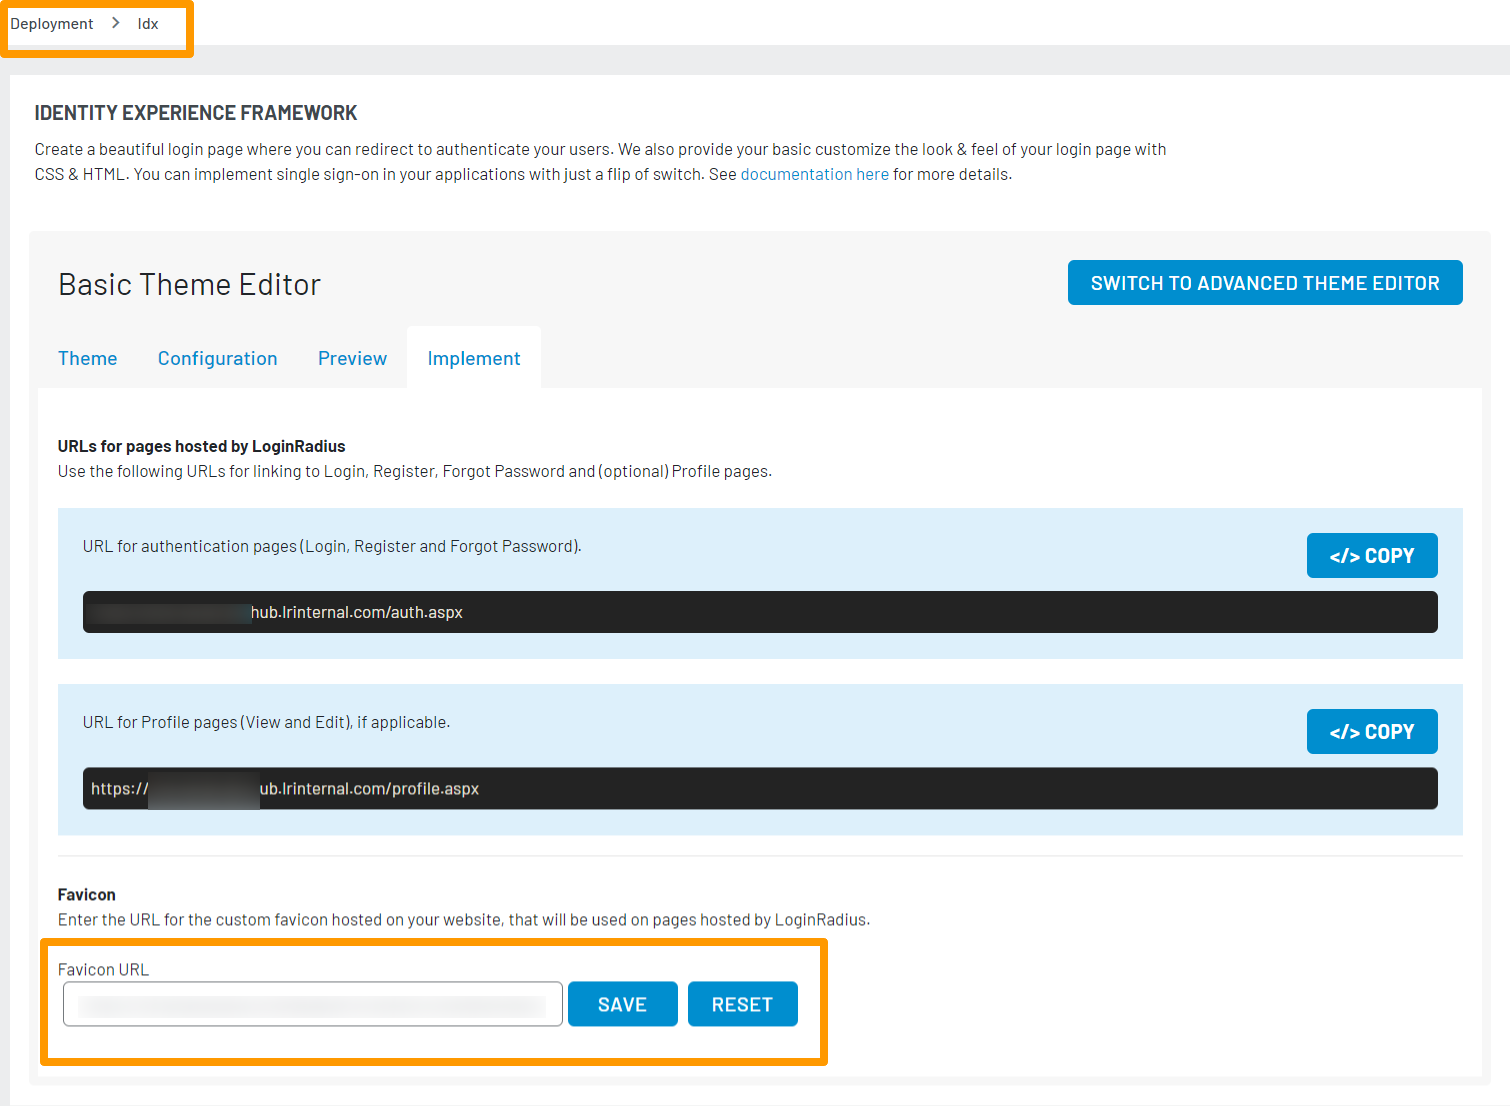Screen dimensions: 1510x1106
Task: Focus the Favicon URL input field
Action: [312, 1004]
